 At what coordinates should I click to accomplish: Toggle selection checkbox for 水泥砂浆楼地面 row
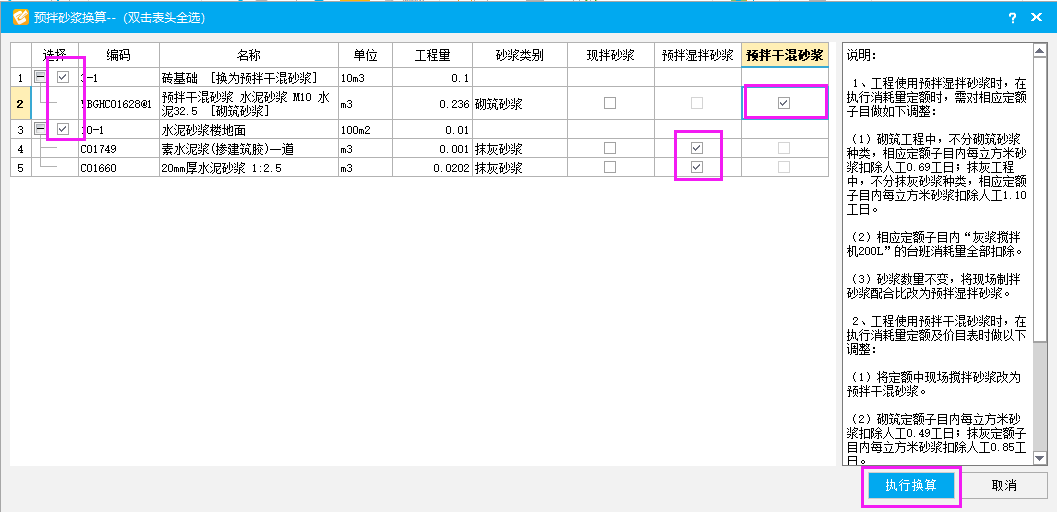pyautogui.click(x=63, y=129)
